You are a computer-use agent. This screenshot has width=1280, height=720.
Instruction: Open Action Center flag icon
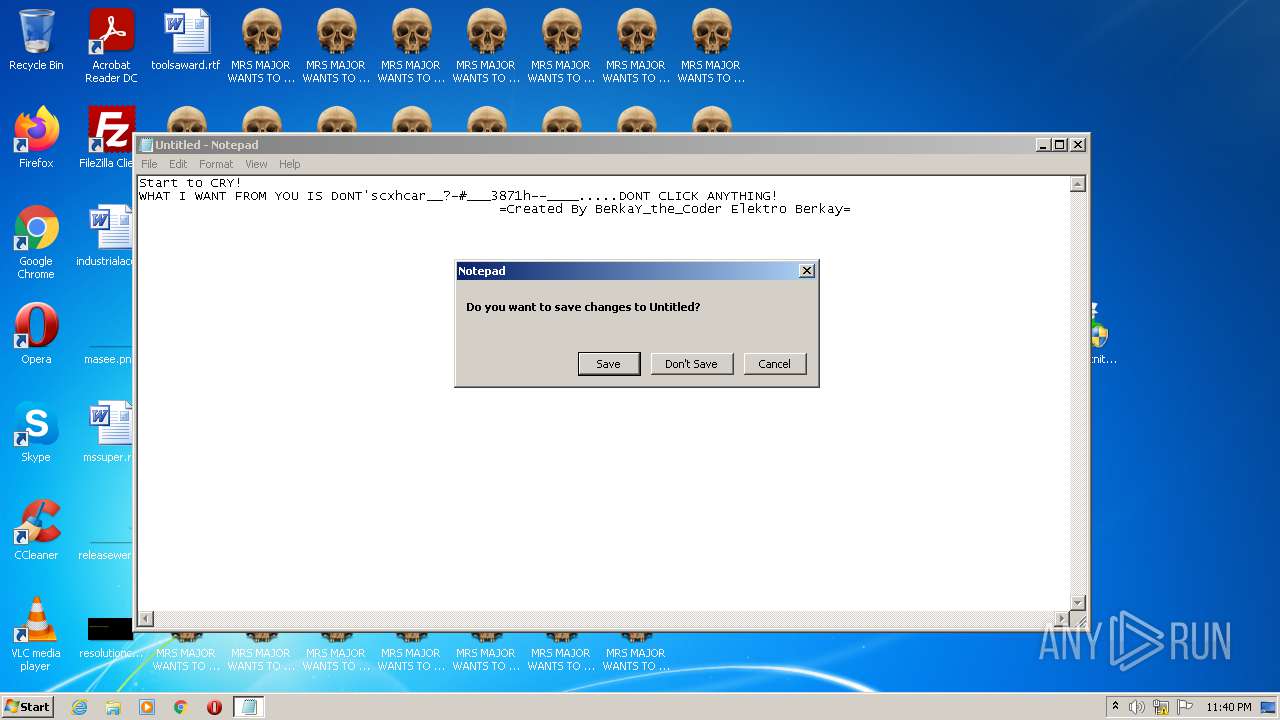[1184, 707]
